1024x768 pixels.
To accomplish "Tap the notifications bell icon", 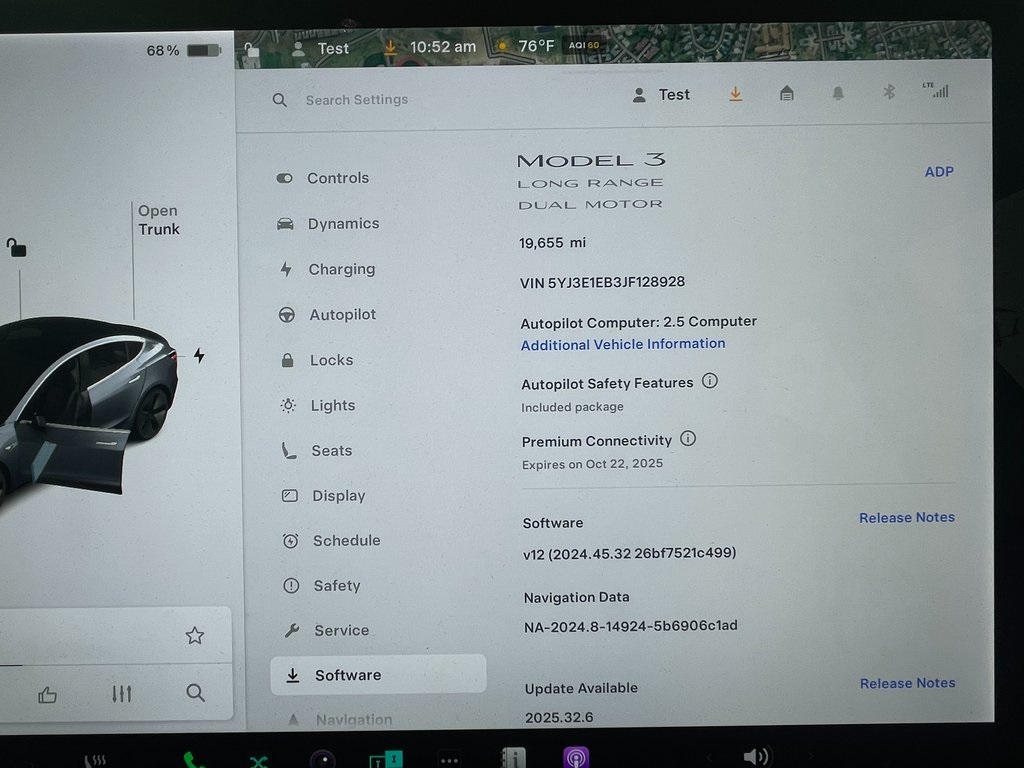I will click(x=838, y=93).
